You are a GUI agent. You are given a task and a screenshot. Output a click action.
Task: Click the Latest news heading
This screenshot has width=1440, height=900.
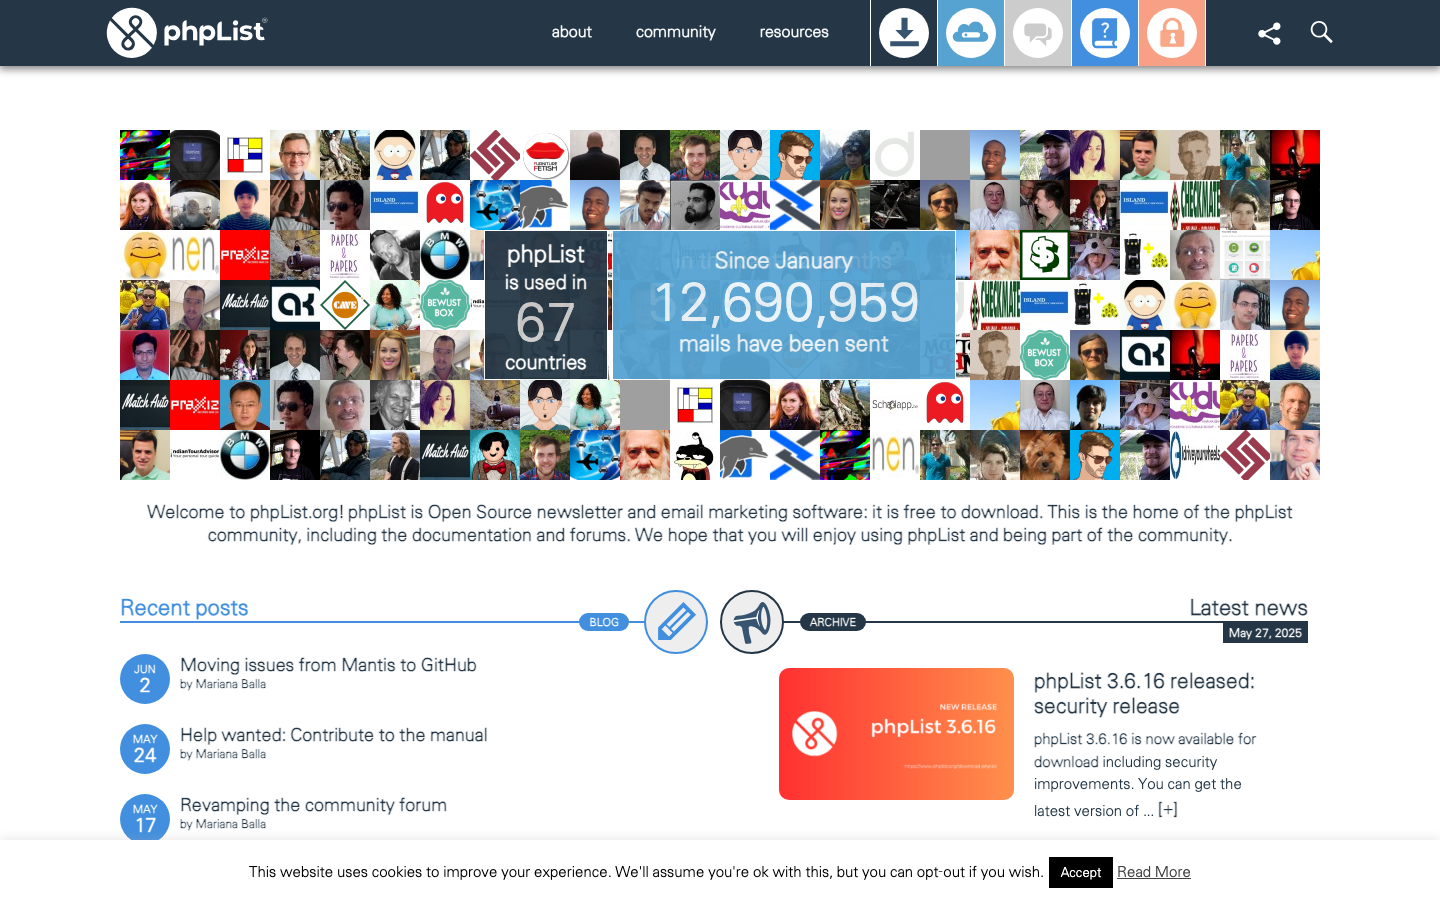click(x=1248, y=608)
